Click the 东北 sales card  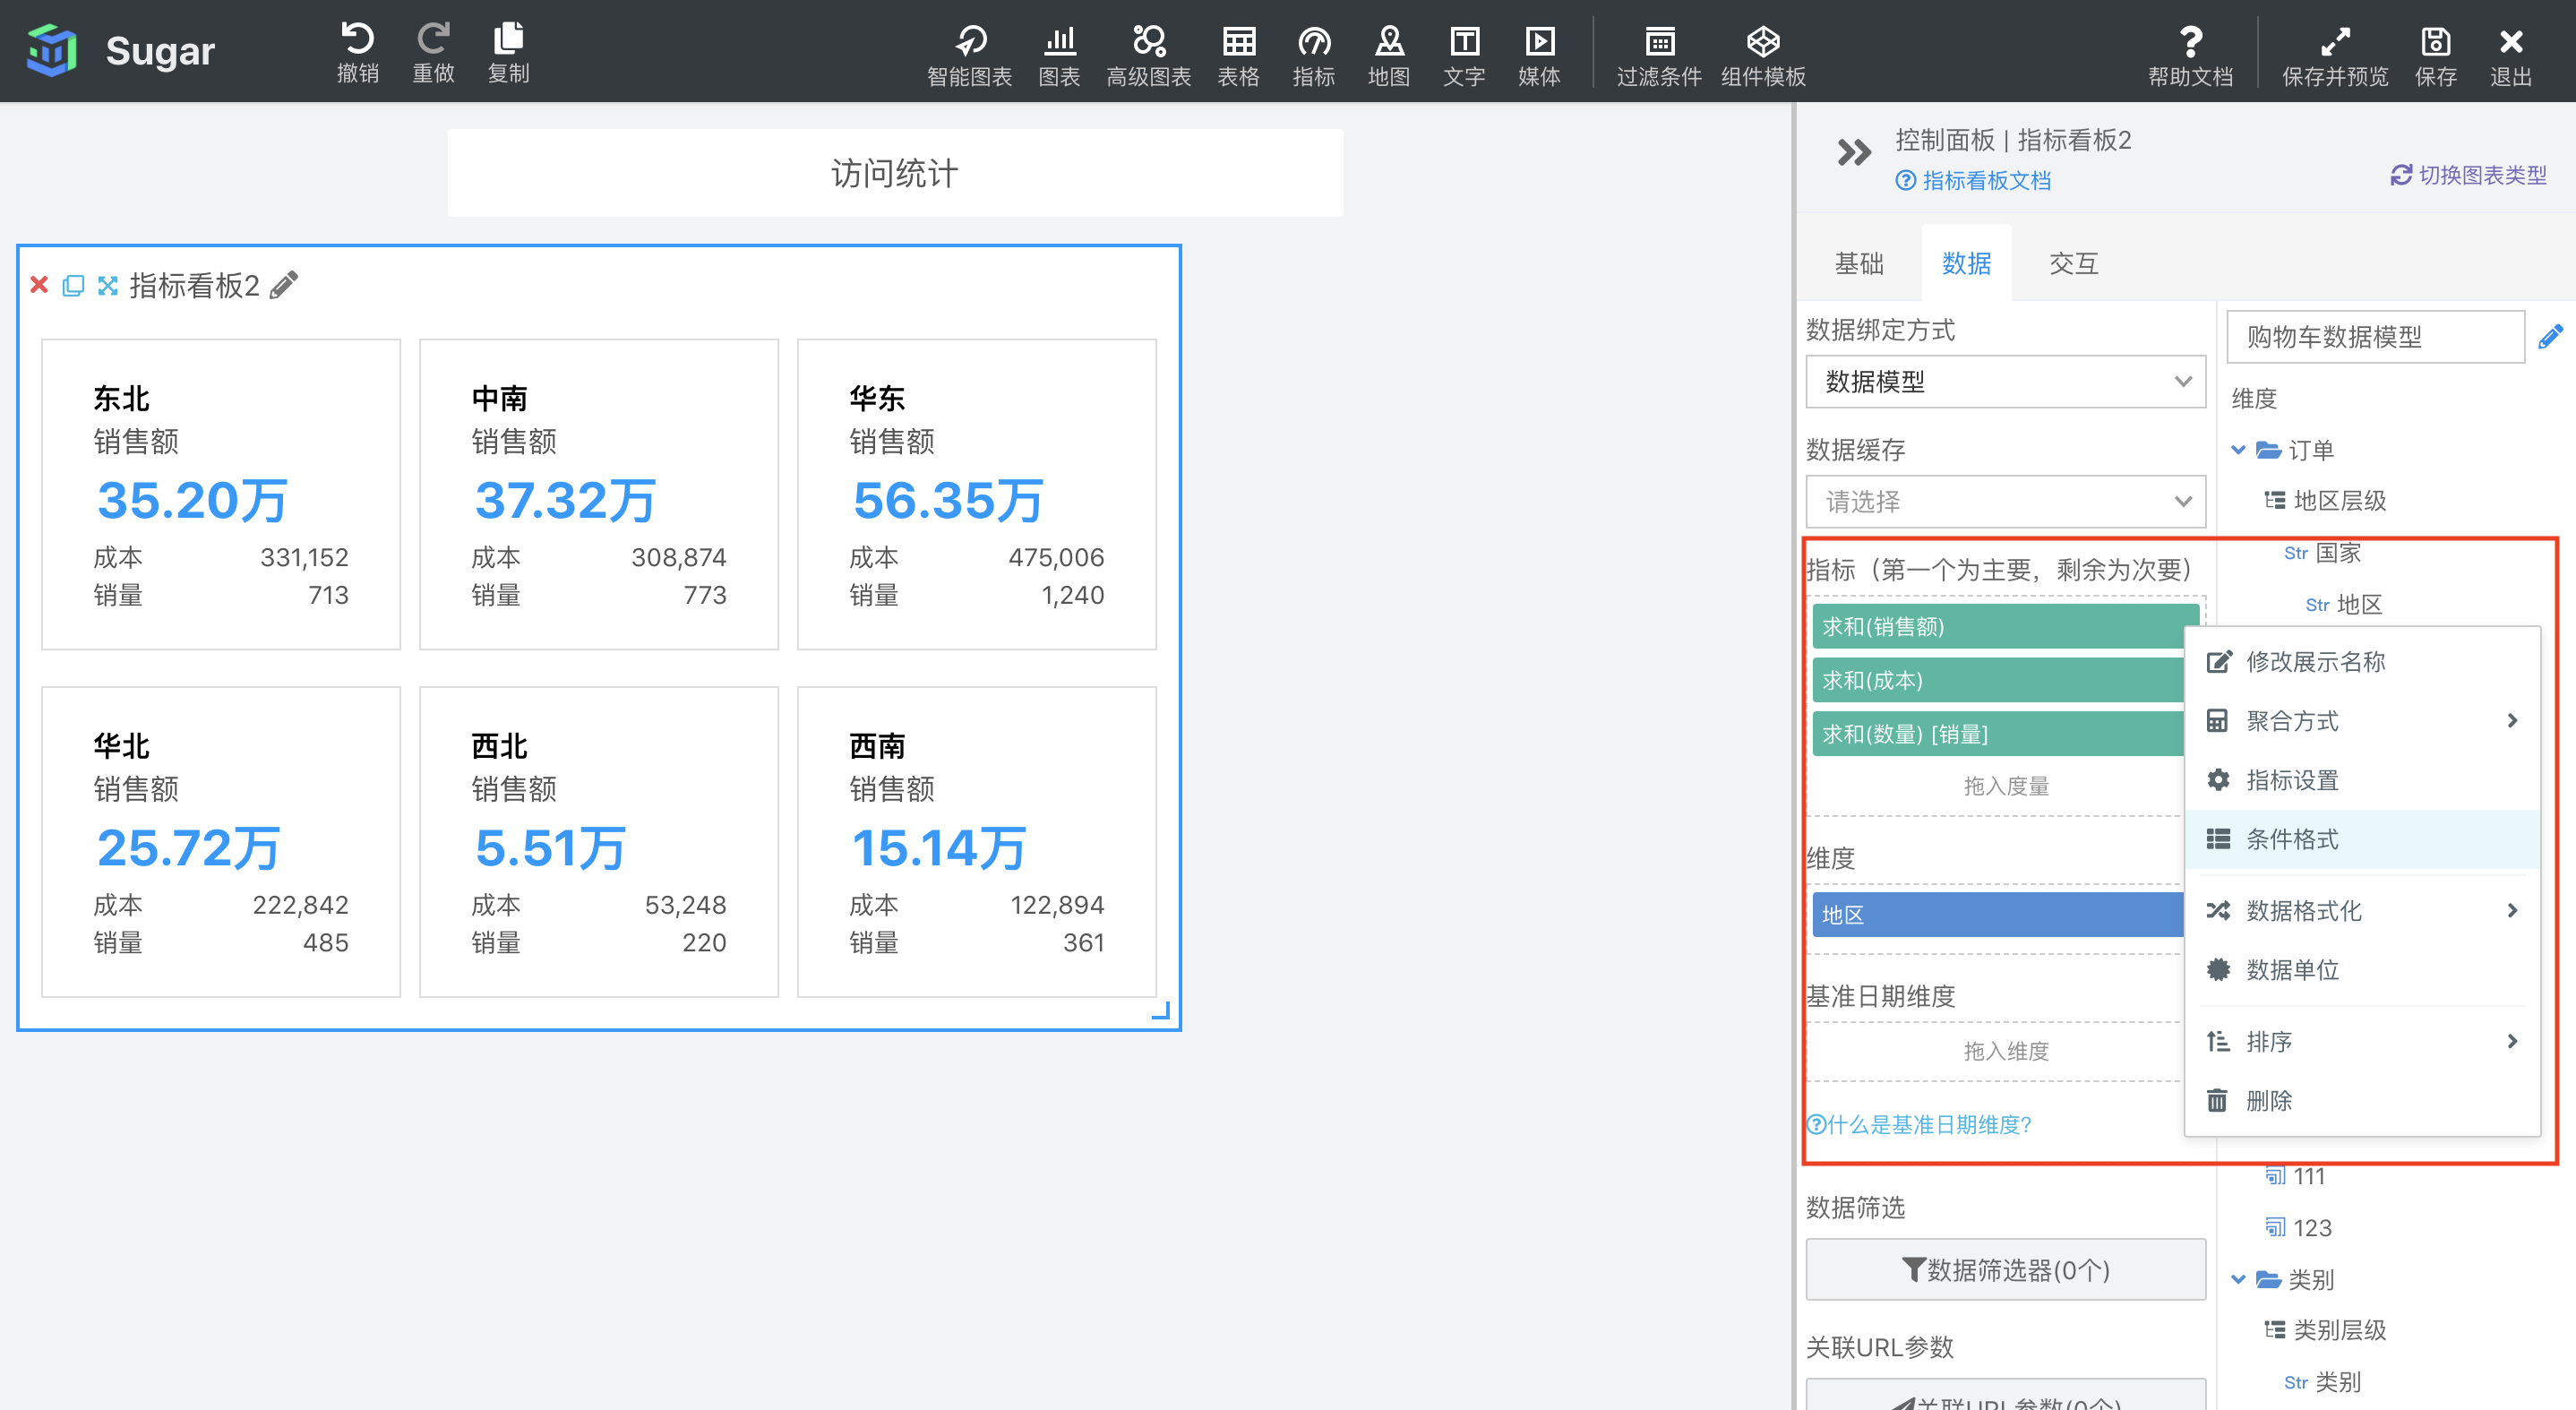point(221,494)
